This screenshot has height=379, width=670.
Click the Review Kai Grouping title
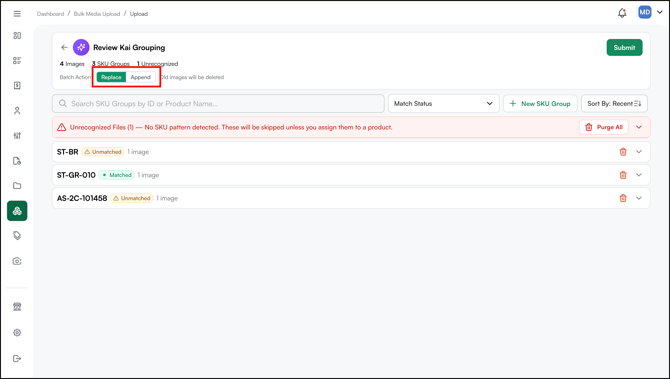(129, 47)
